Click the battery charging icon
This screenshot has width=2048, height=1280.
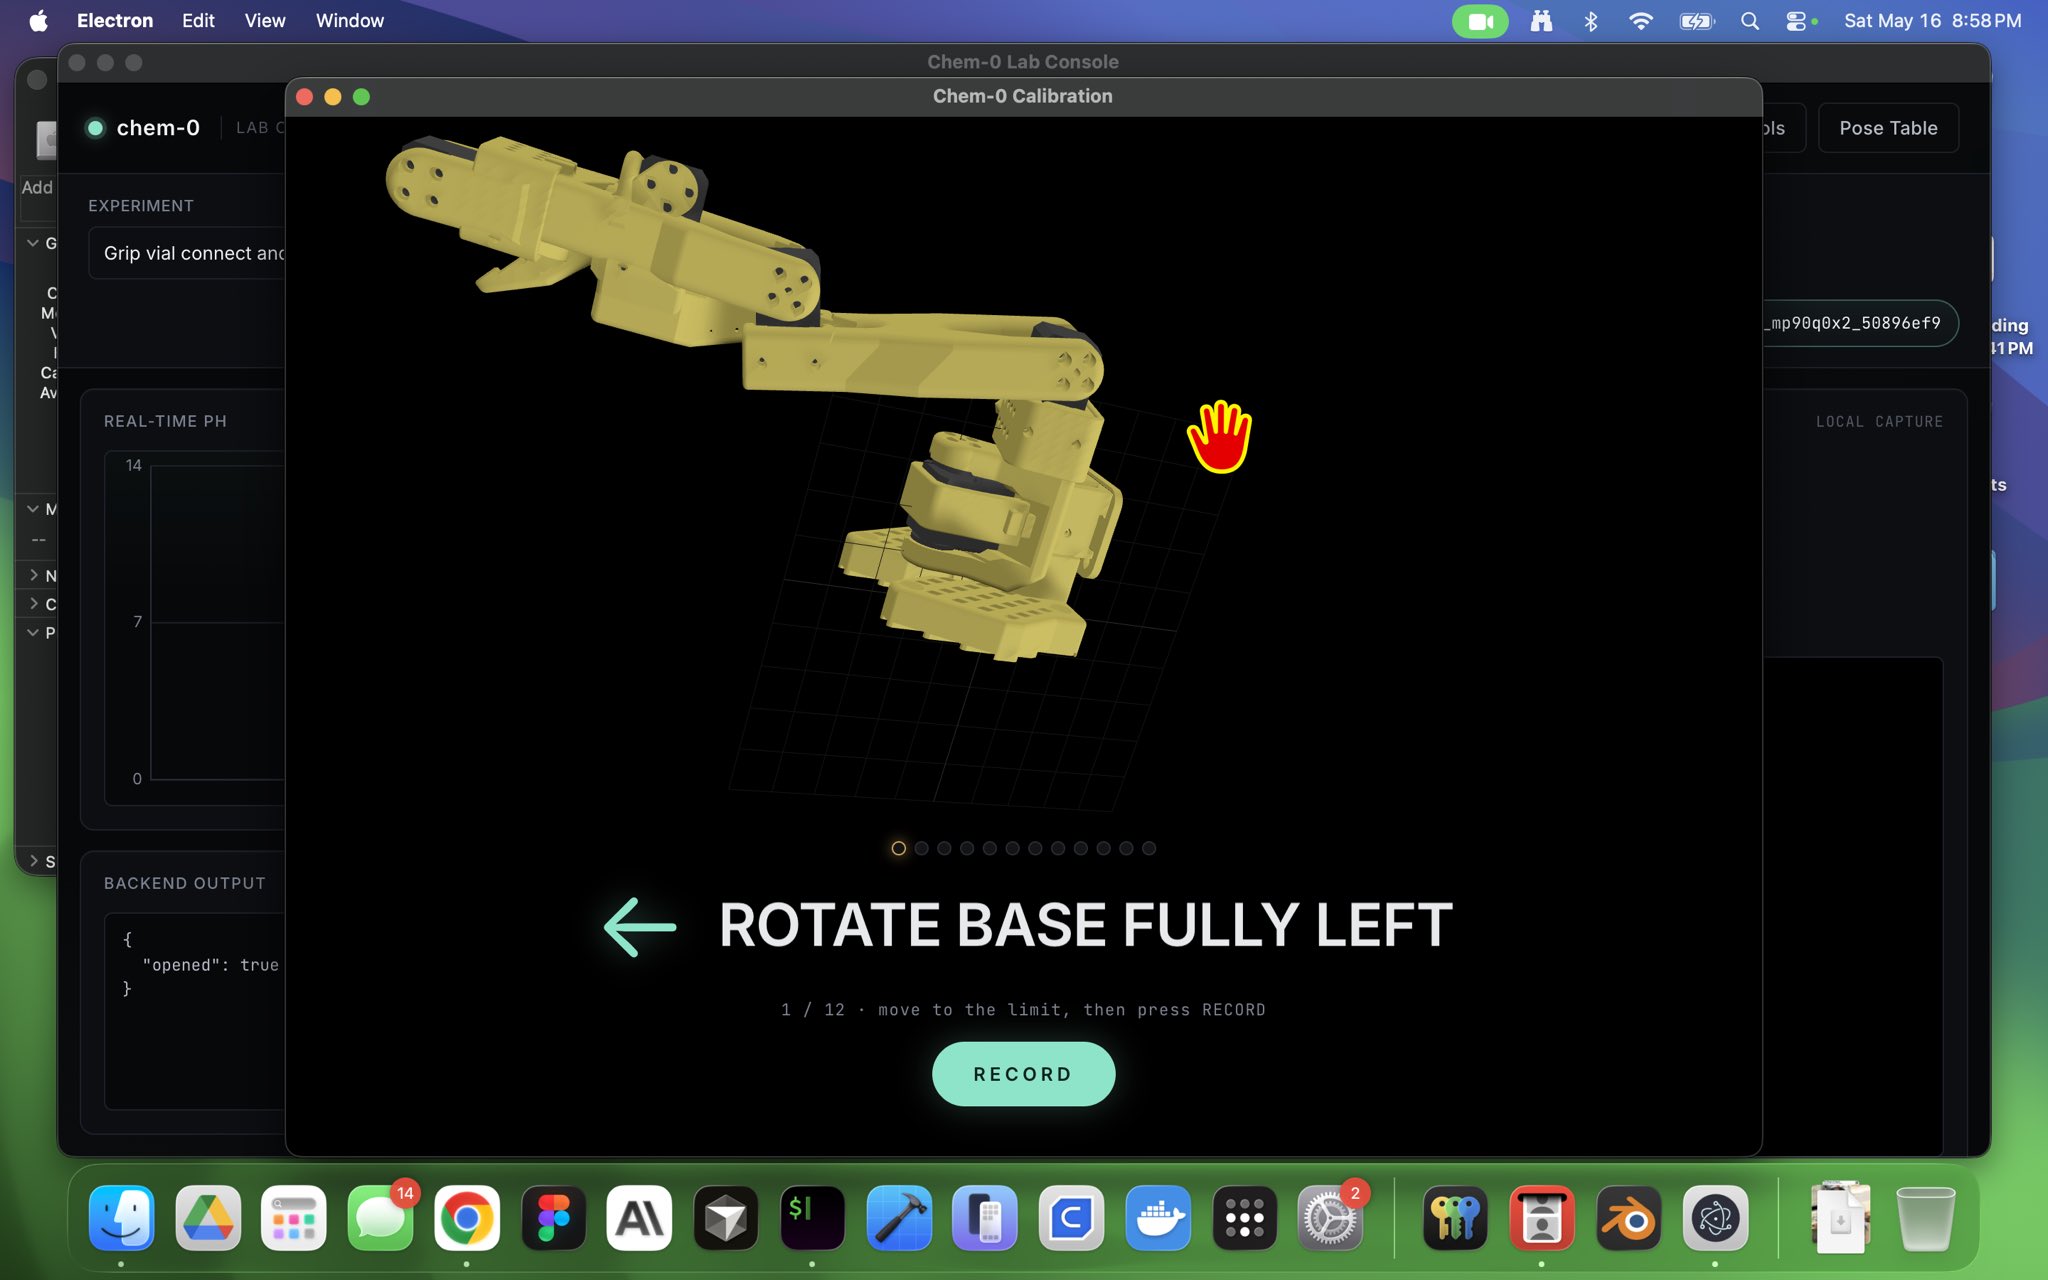coord(1697,21)
